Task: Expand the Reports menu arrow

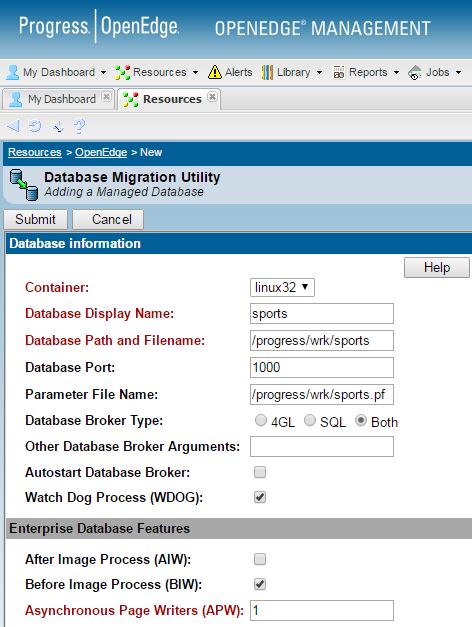Action: pos(396,73)
